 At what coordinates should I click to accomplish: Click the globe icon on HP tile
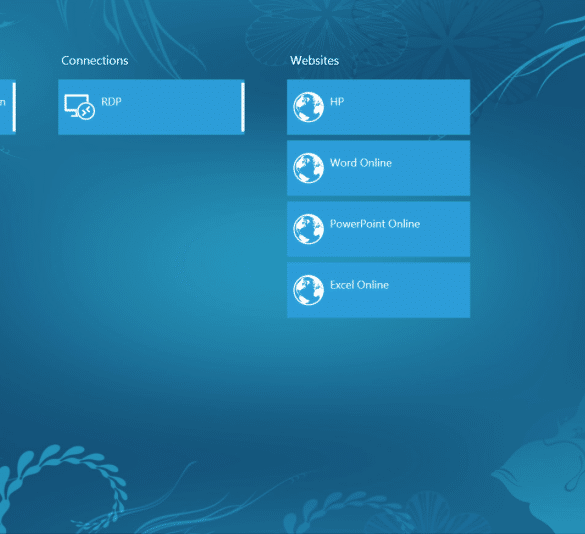tap(308, 107)
